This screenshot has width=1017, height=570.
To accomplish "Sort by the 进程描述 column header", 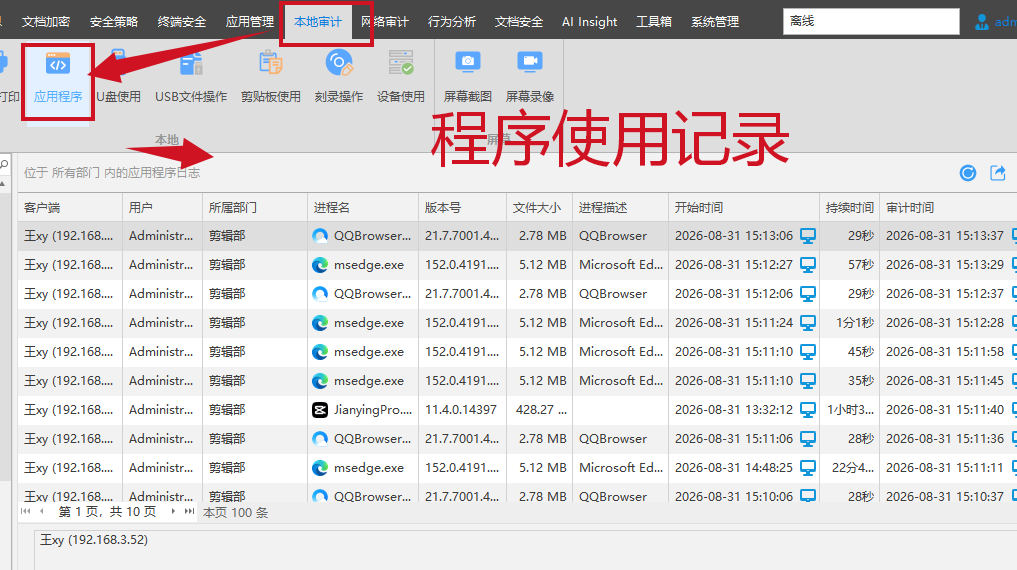I will click(x=620, y=208).
